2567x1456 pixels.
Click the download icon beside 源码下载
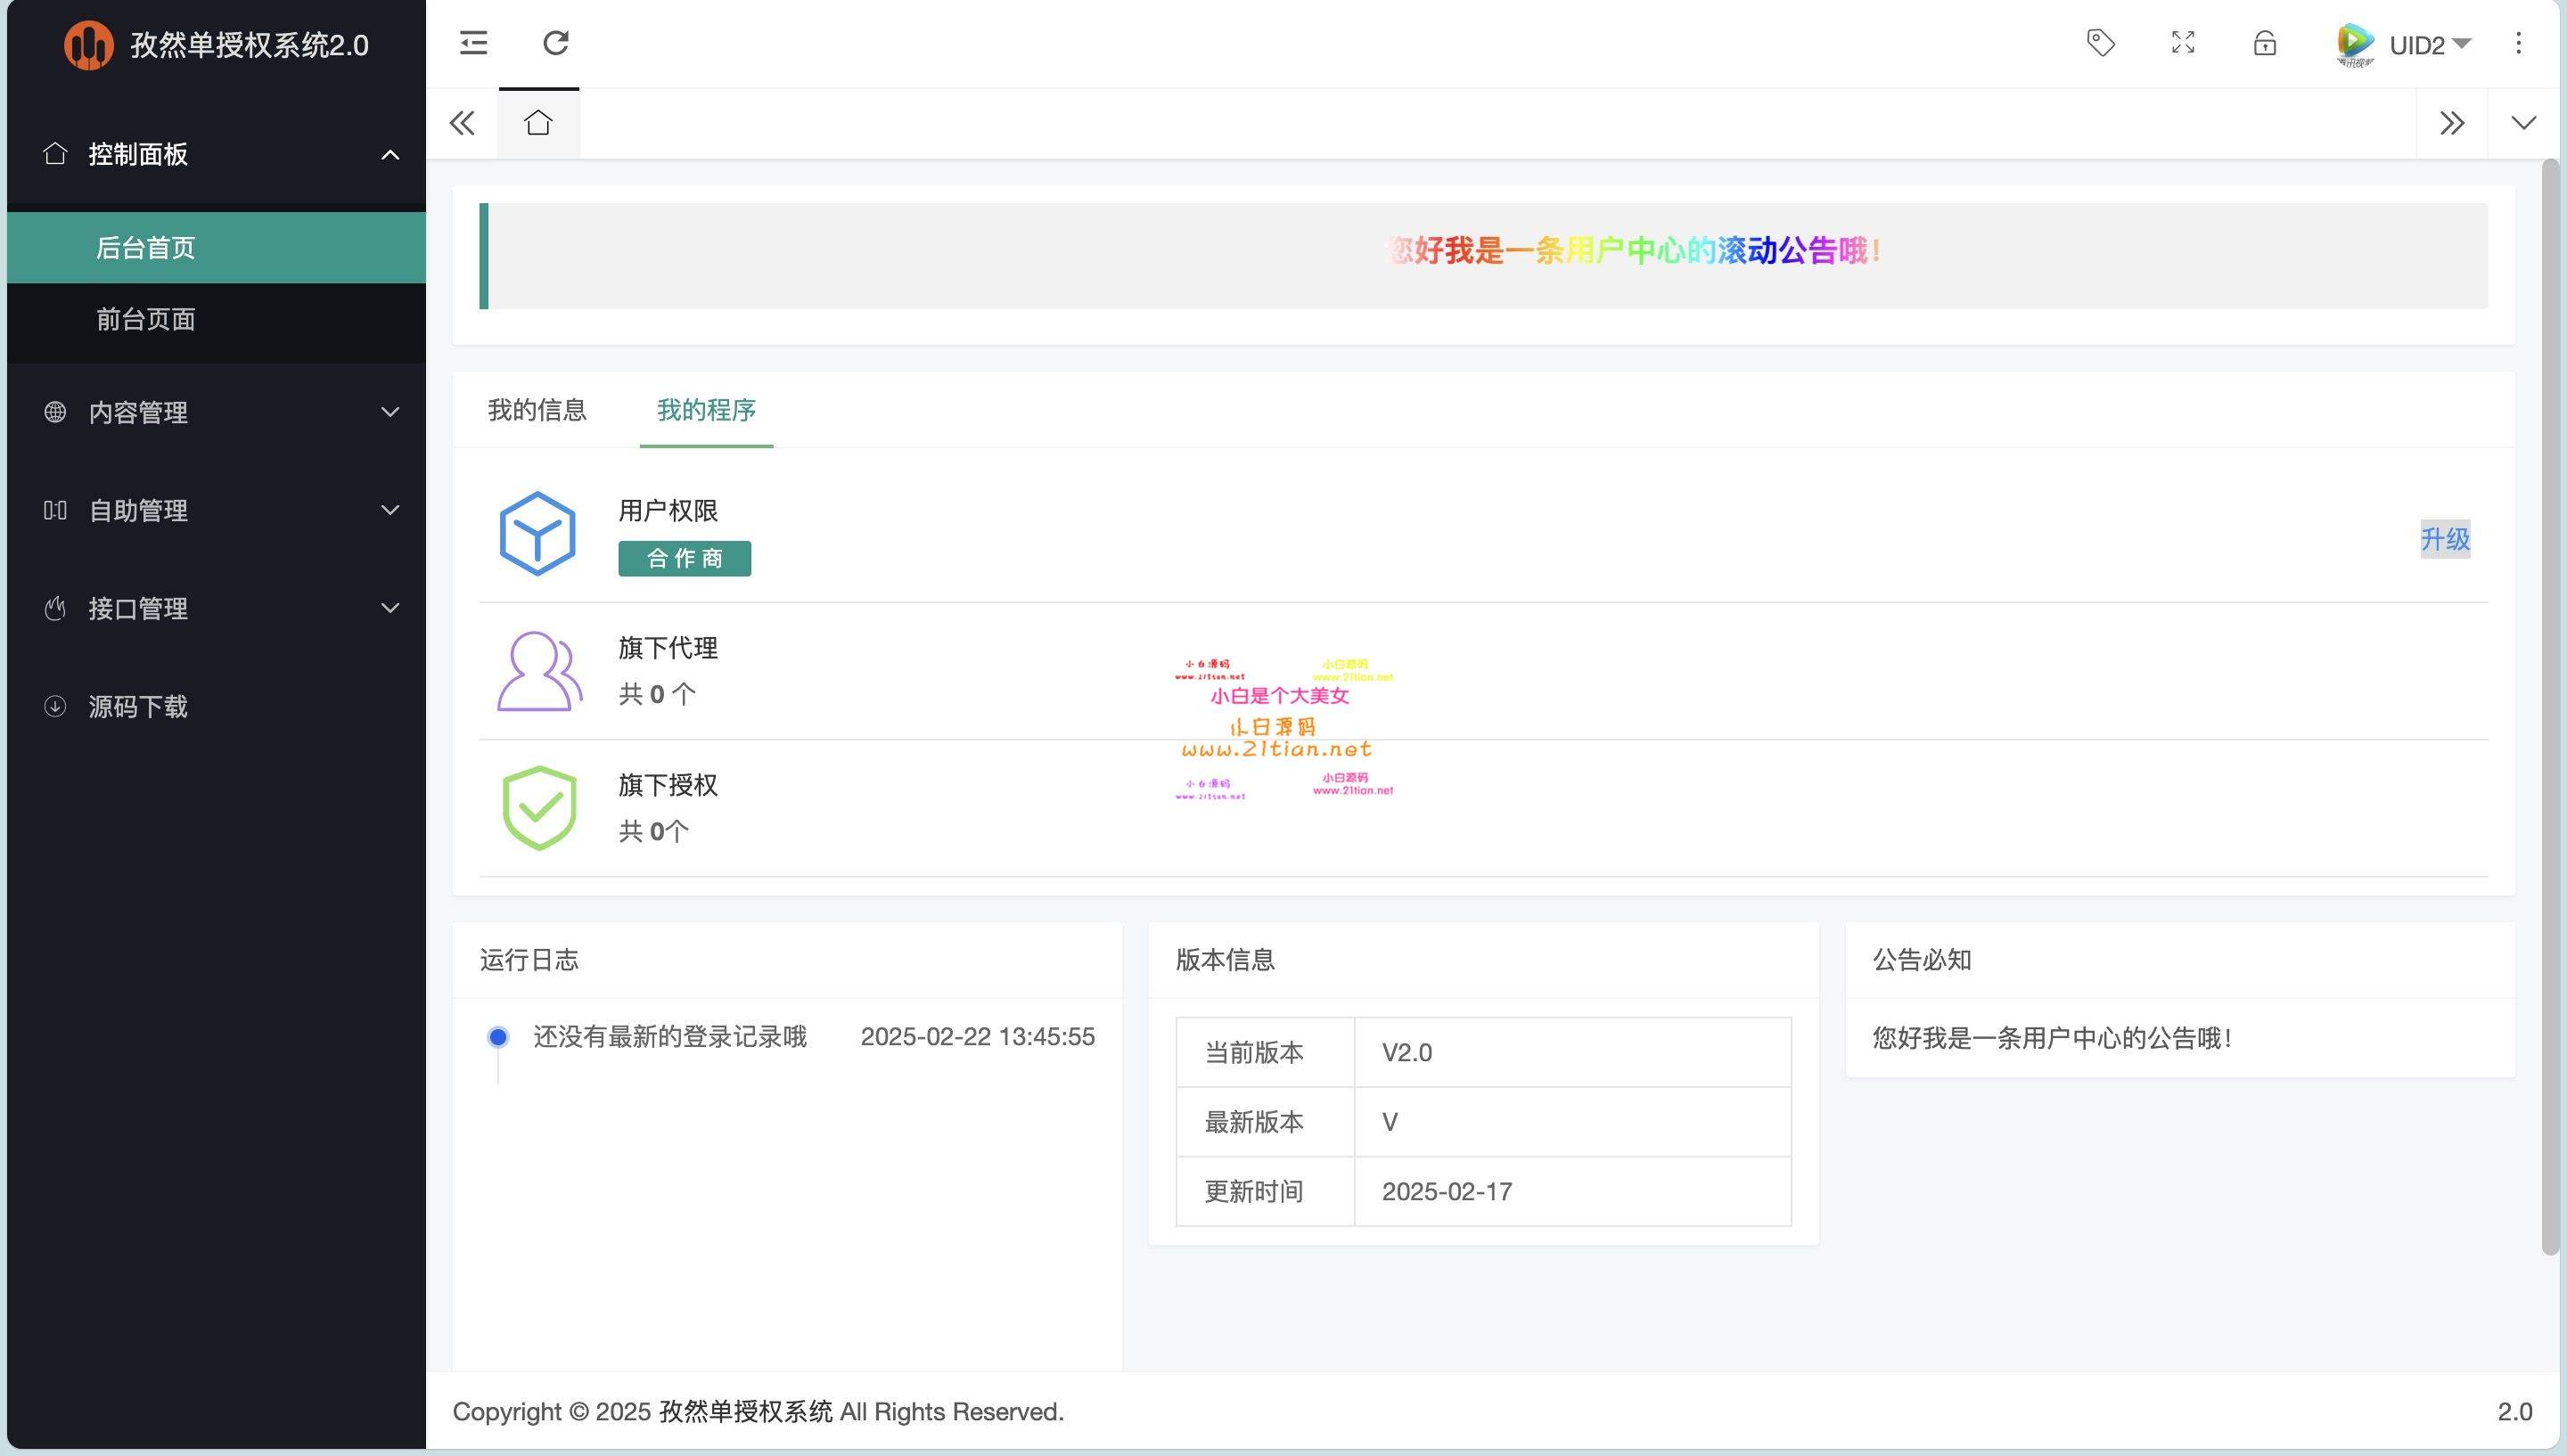pos(56,706)
